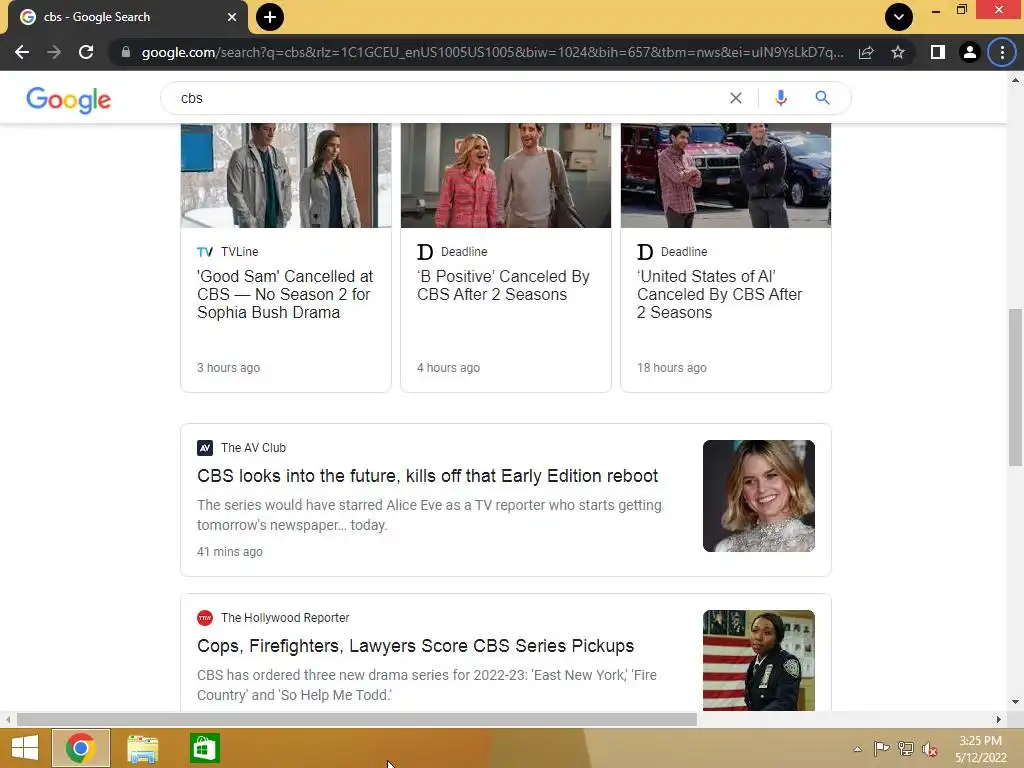The image size is (1024, 768).
Task: Open the Alice Eve article thumbnail
Action: [x=759, y=496]
